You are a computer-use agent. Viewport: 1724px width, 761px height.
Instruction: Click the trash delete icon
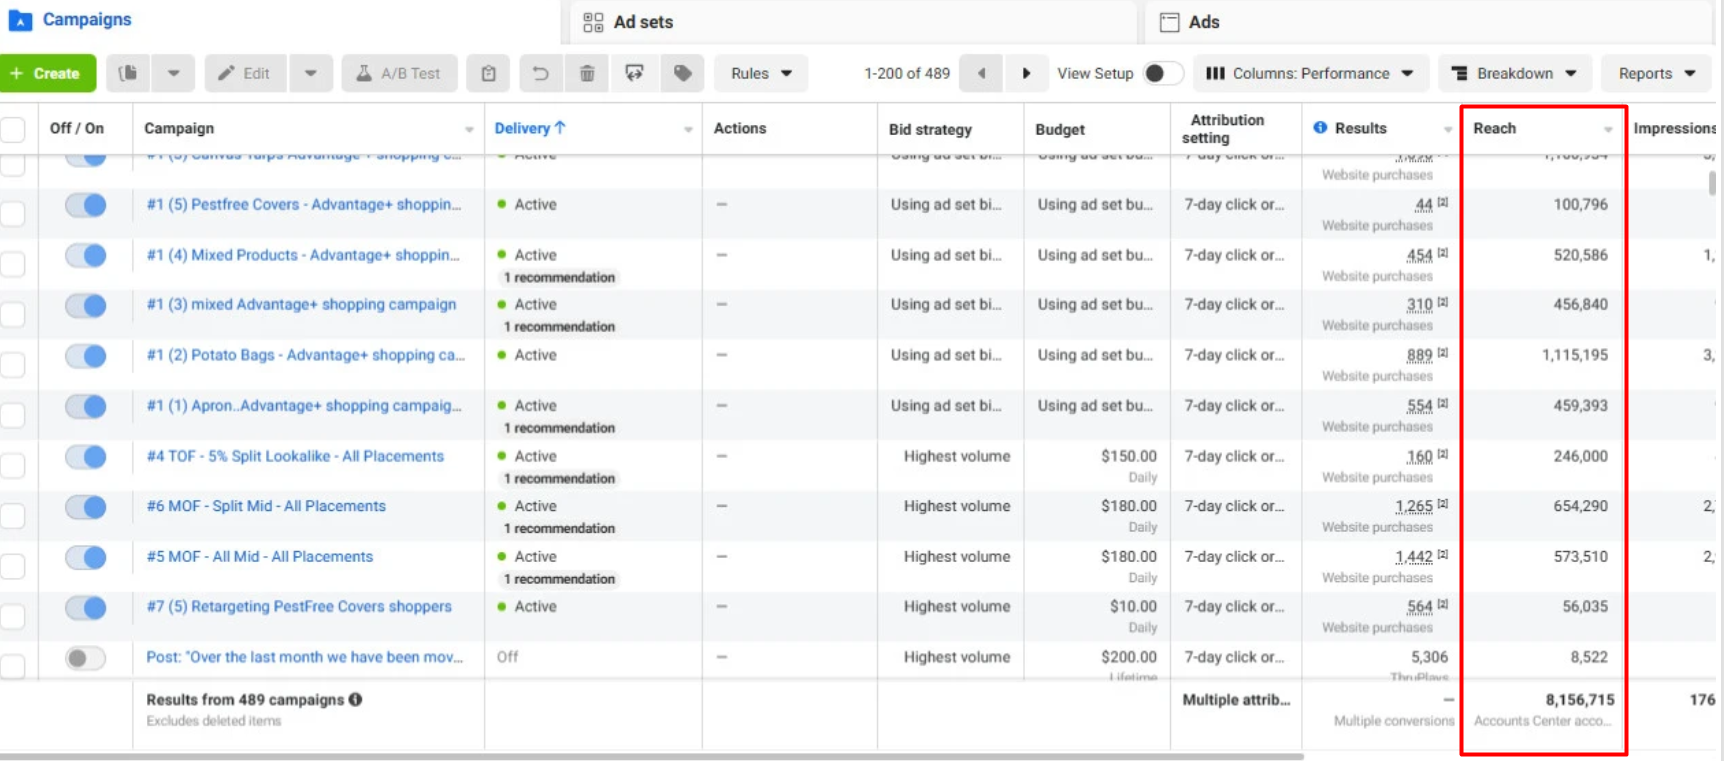click(587, 73)
